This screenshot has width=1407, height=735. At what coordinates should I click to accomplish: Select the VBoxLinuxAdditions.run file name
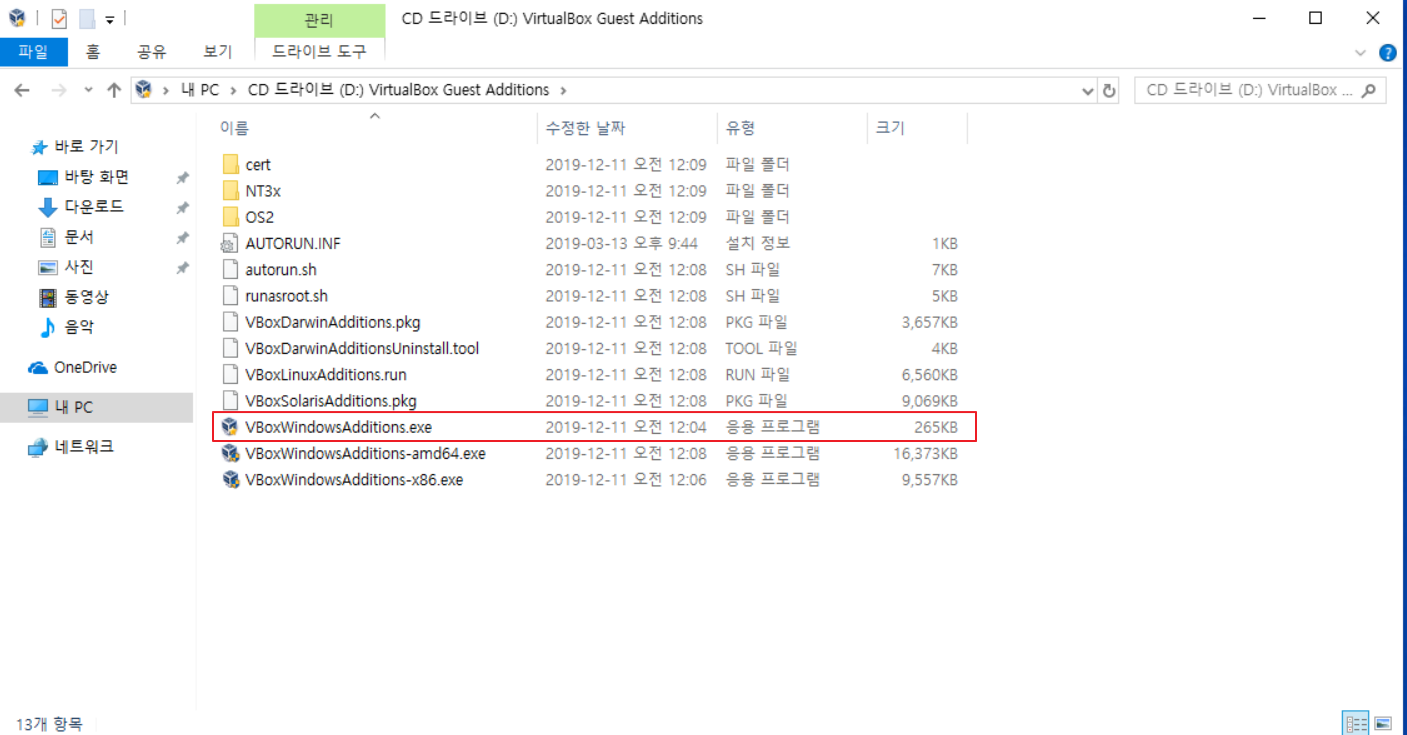coord(326,375)
